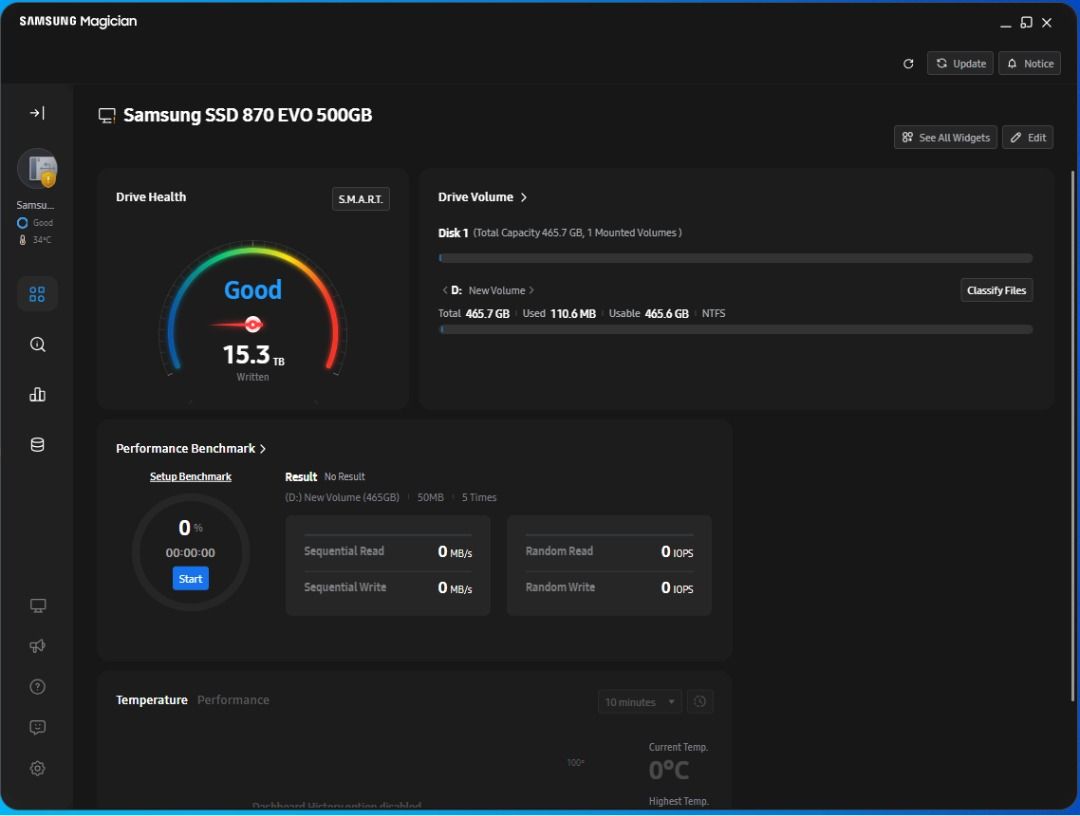Click the refresh icon near Update

tap(908, 63)
